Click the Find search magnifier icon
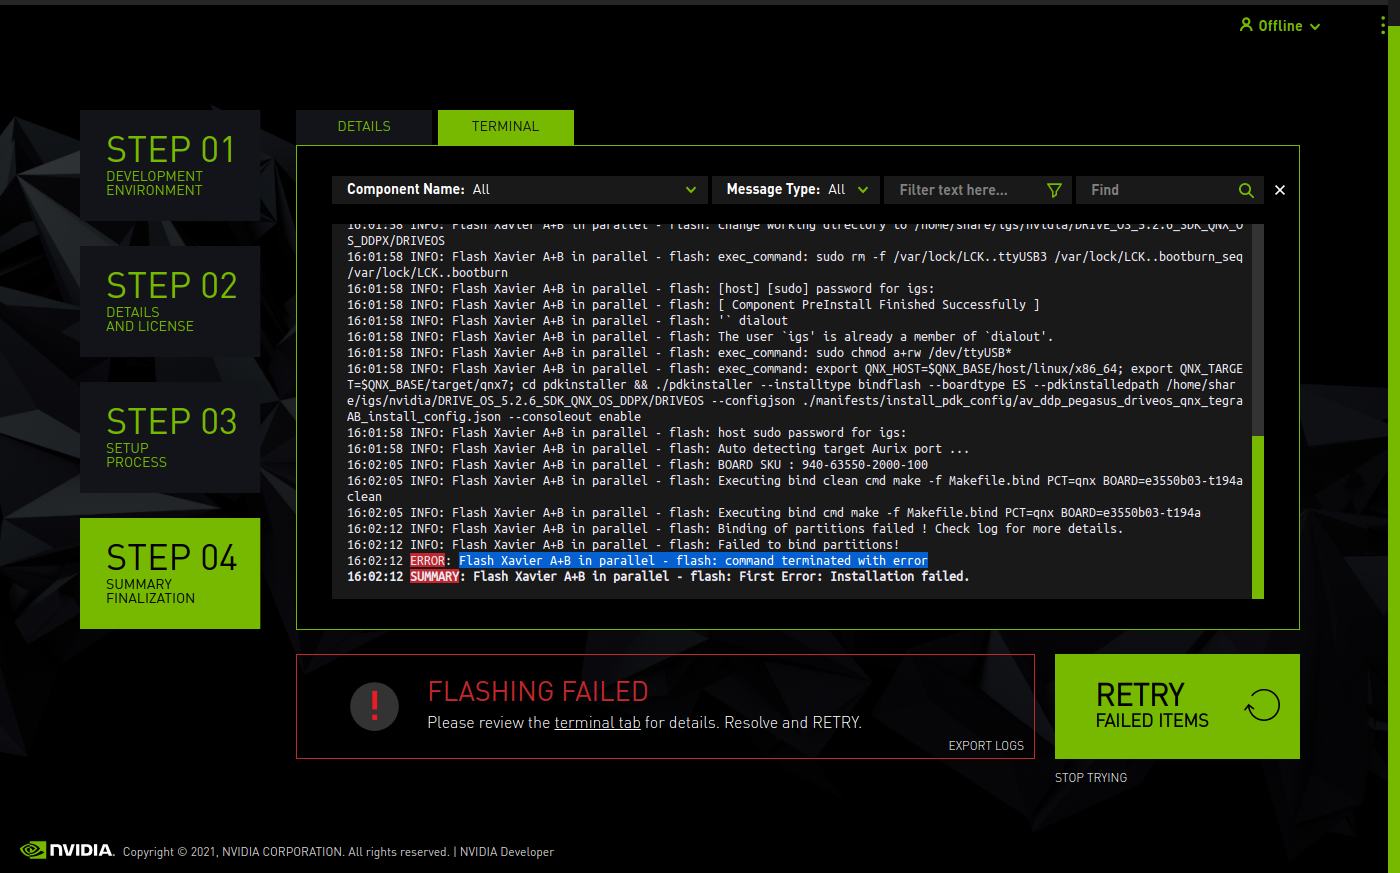 click(x=1246, y=189)
